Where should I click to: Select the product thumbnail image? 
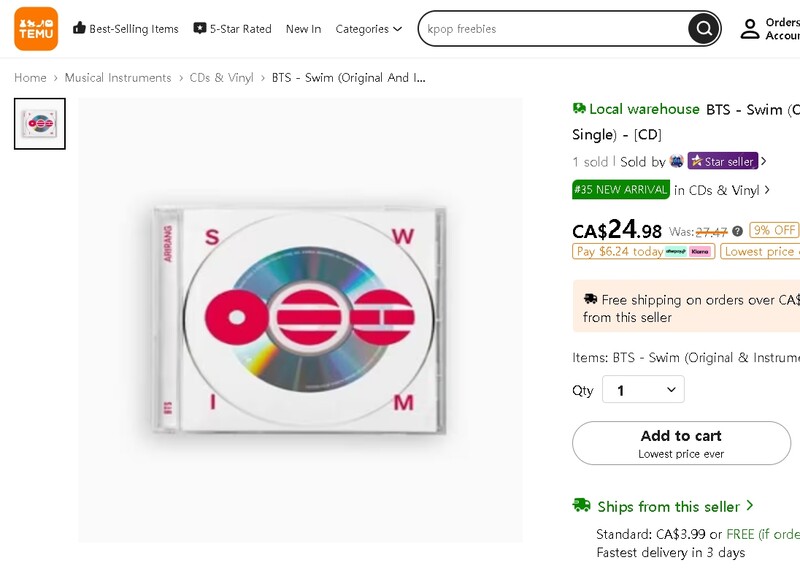[x=40, y=124]
